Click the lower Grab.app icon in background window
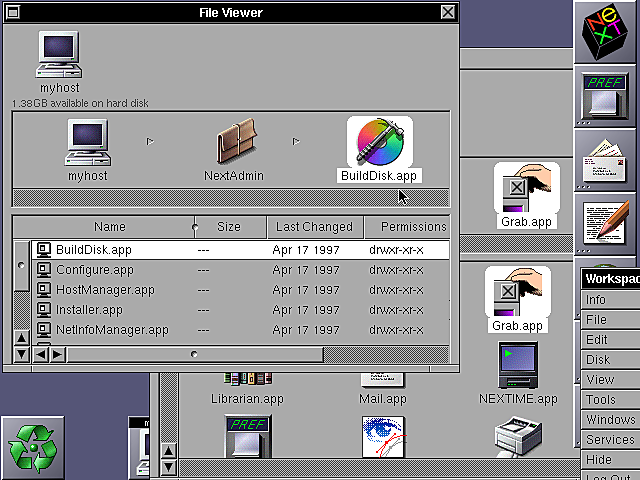Screen dimensions: 640x480 [518, 292]
